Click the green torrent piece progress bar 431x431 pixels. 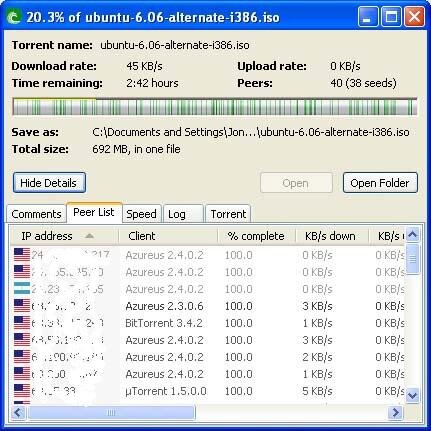point(215,106)
